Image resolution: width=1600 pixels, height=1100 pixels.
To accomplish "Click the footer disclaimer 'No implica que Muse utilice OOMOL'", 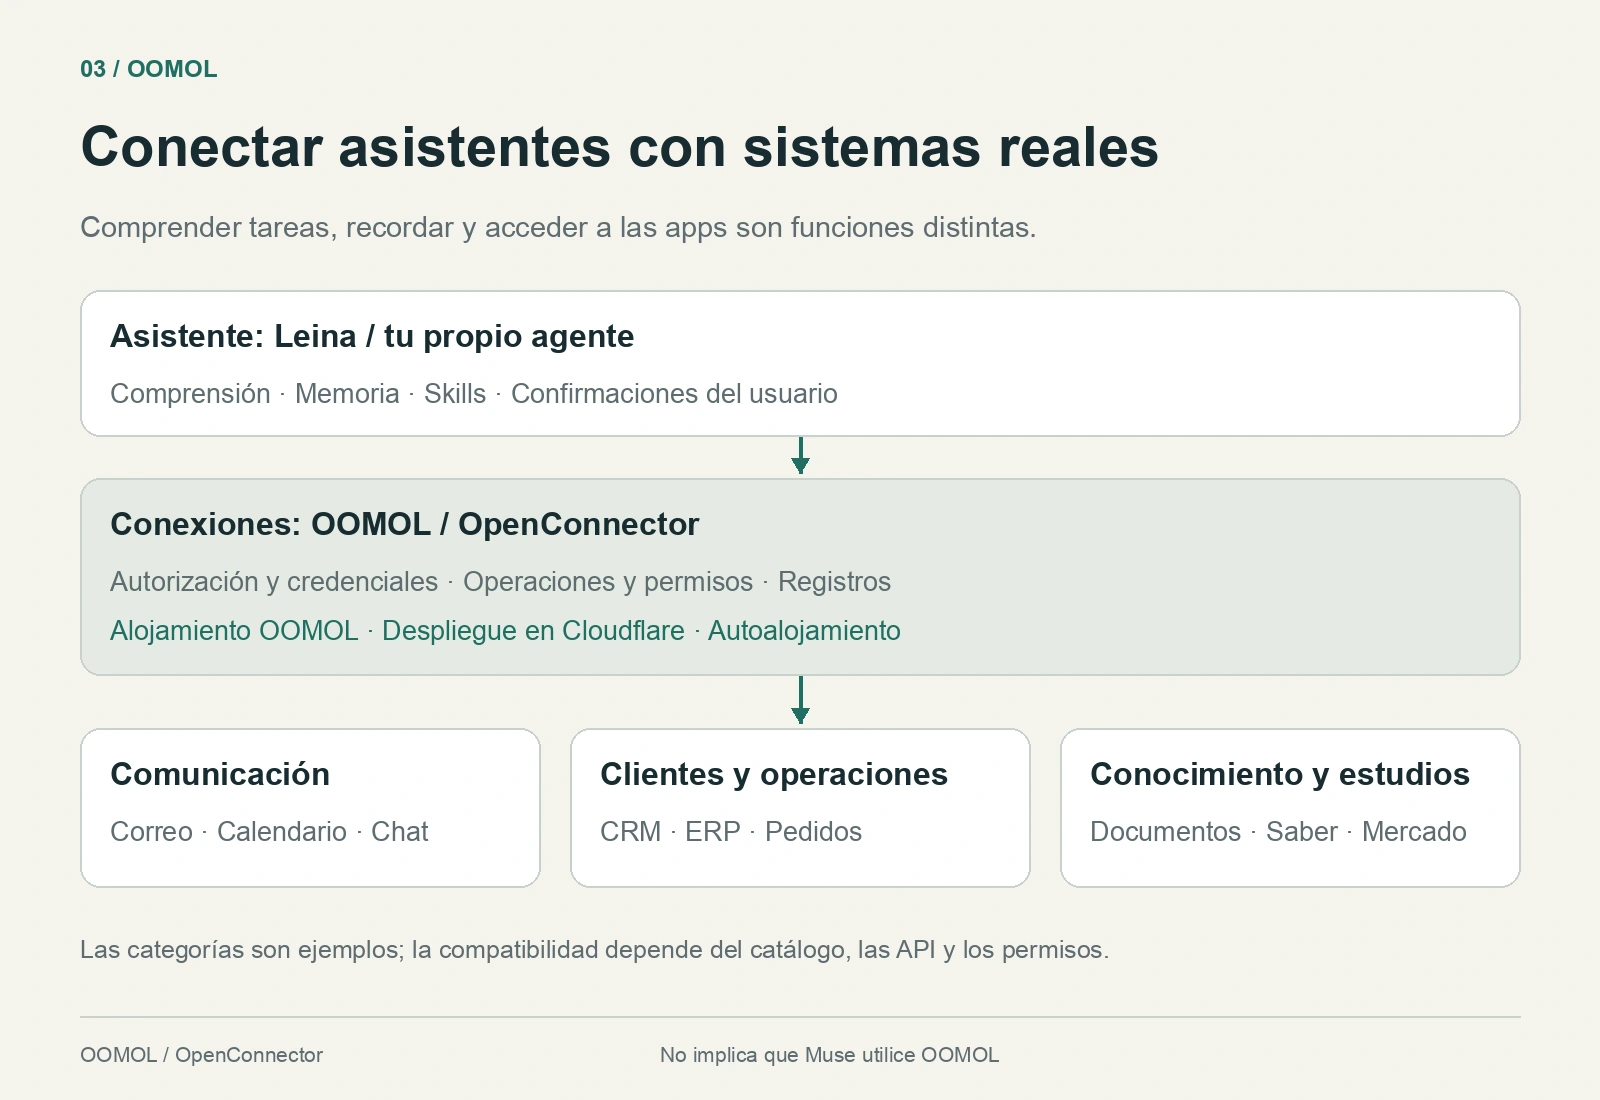I will [x=829, y=1055].
